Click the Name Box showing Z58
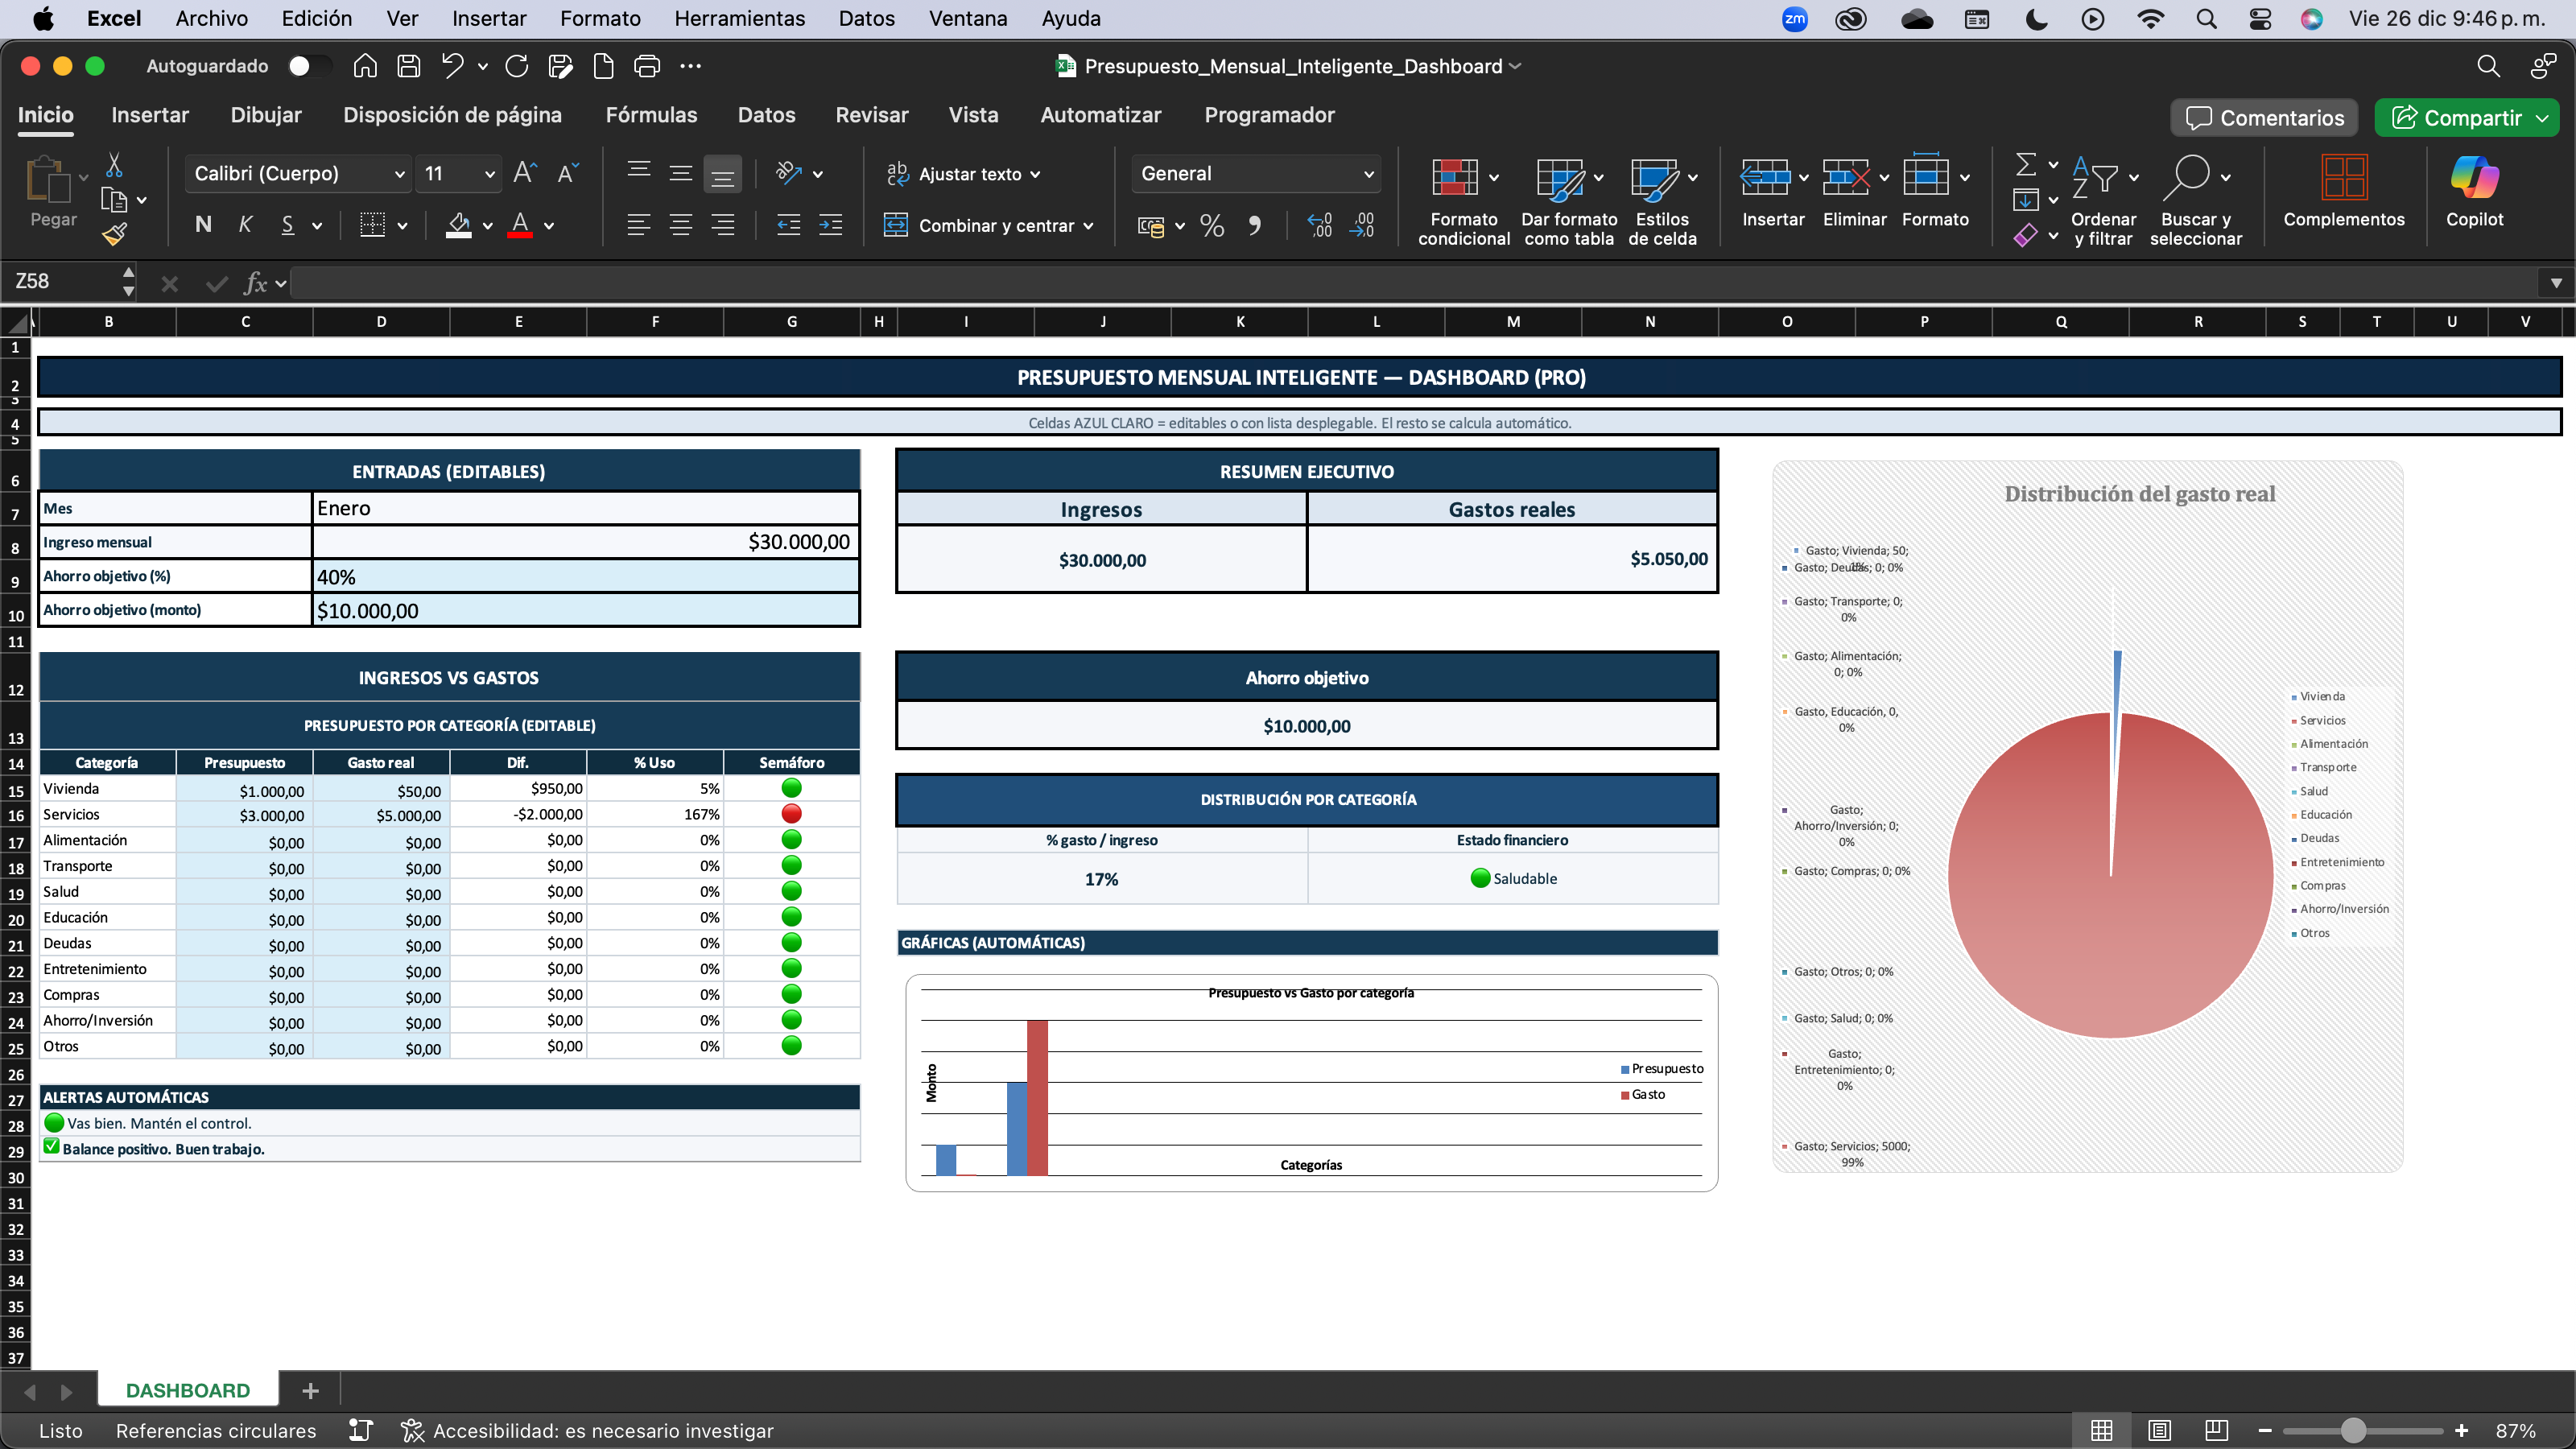Screen dimensions: 2576x1449 62,282
